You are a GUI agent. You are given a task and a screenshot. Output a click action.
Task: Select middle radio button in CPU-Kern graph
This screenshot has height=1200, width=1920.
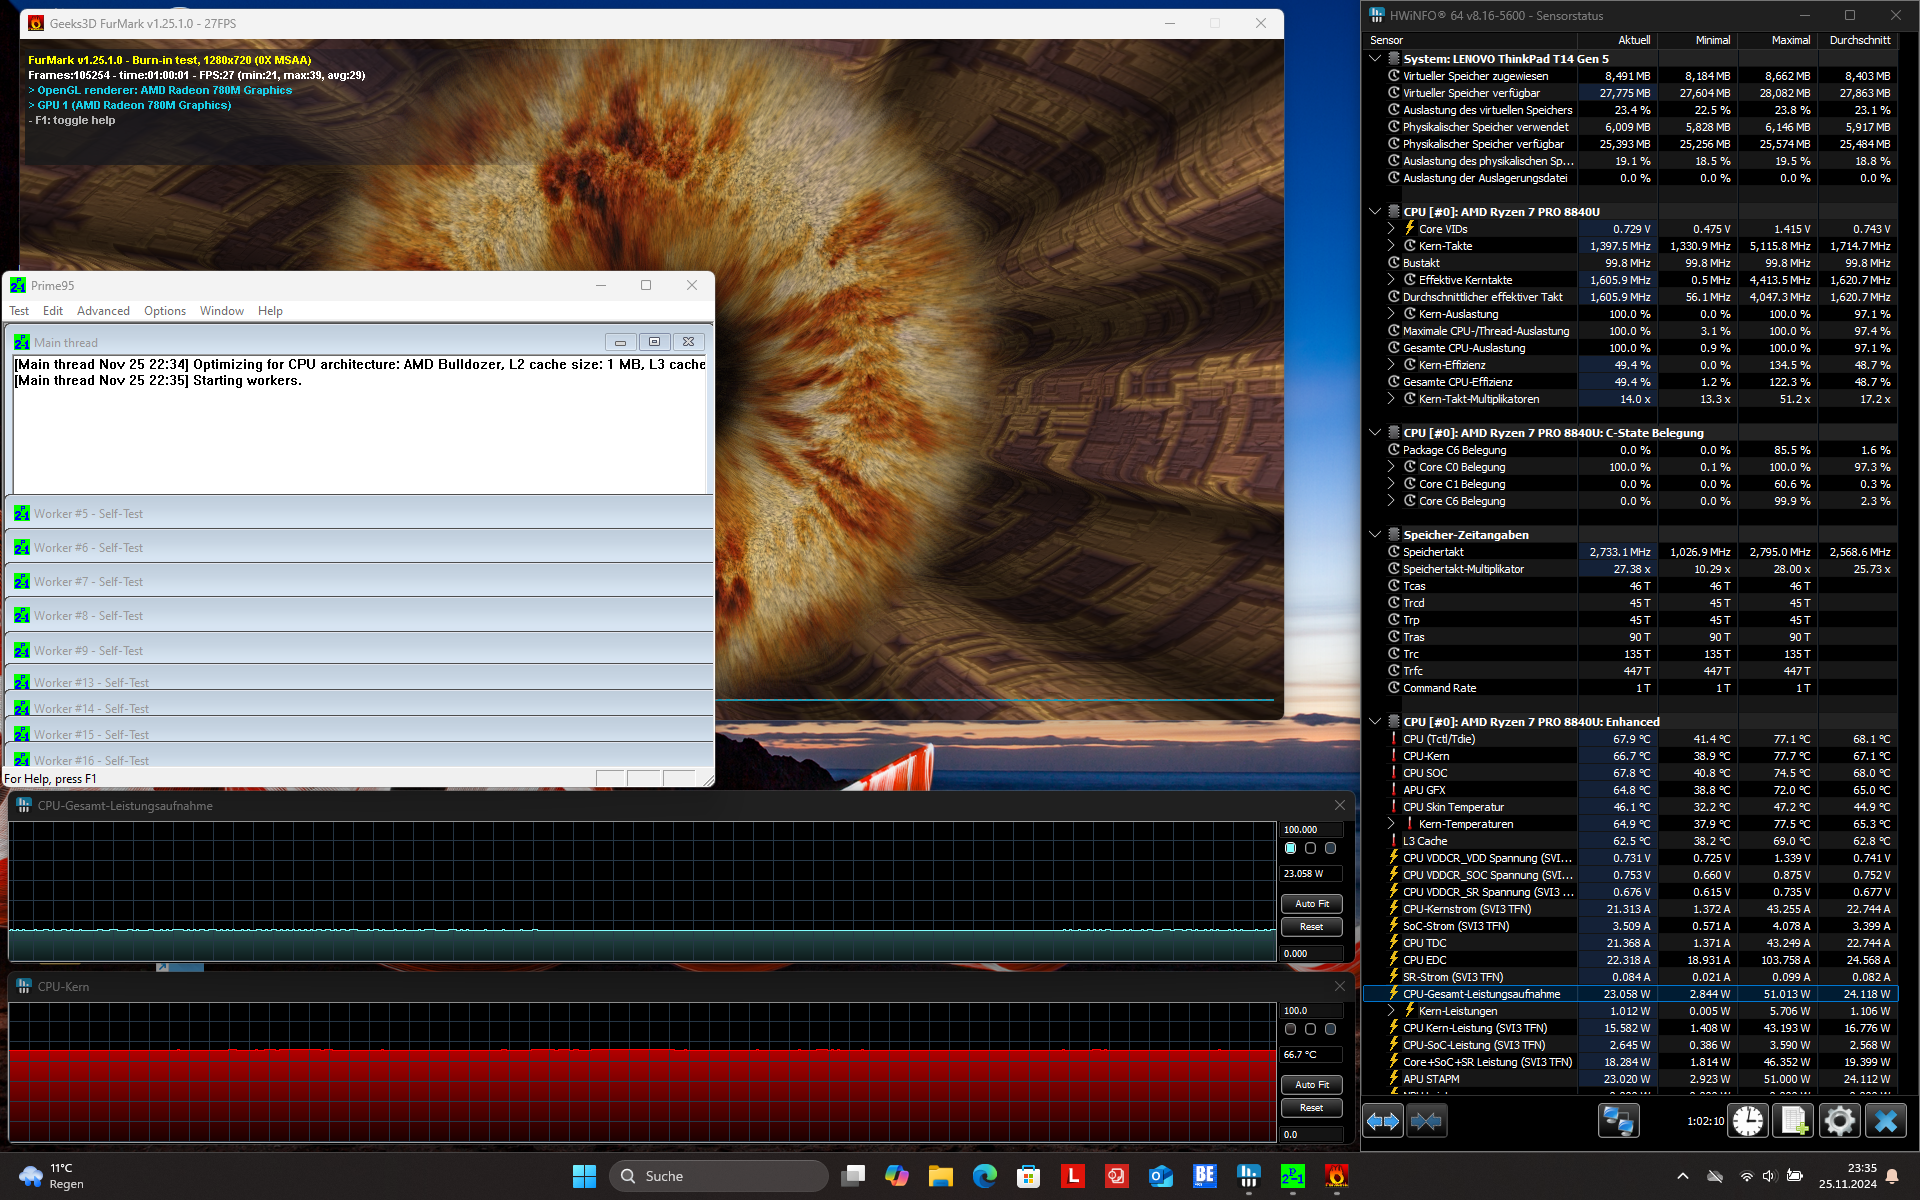[1310, 1029]
